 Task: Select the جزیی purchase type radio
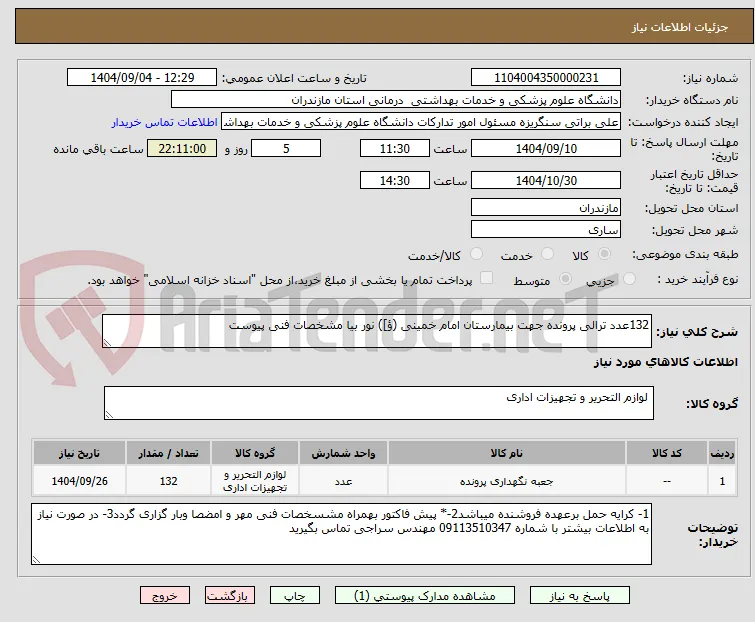pyautogui.click(x=629, y=279)
